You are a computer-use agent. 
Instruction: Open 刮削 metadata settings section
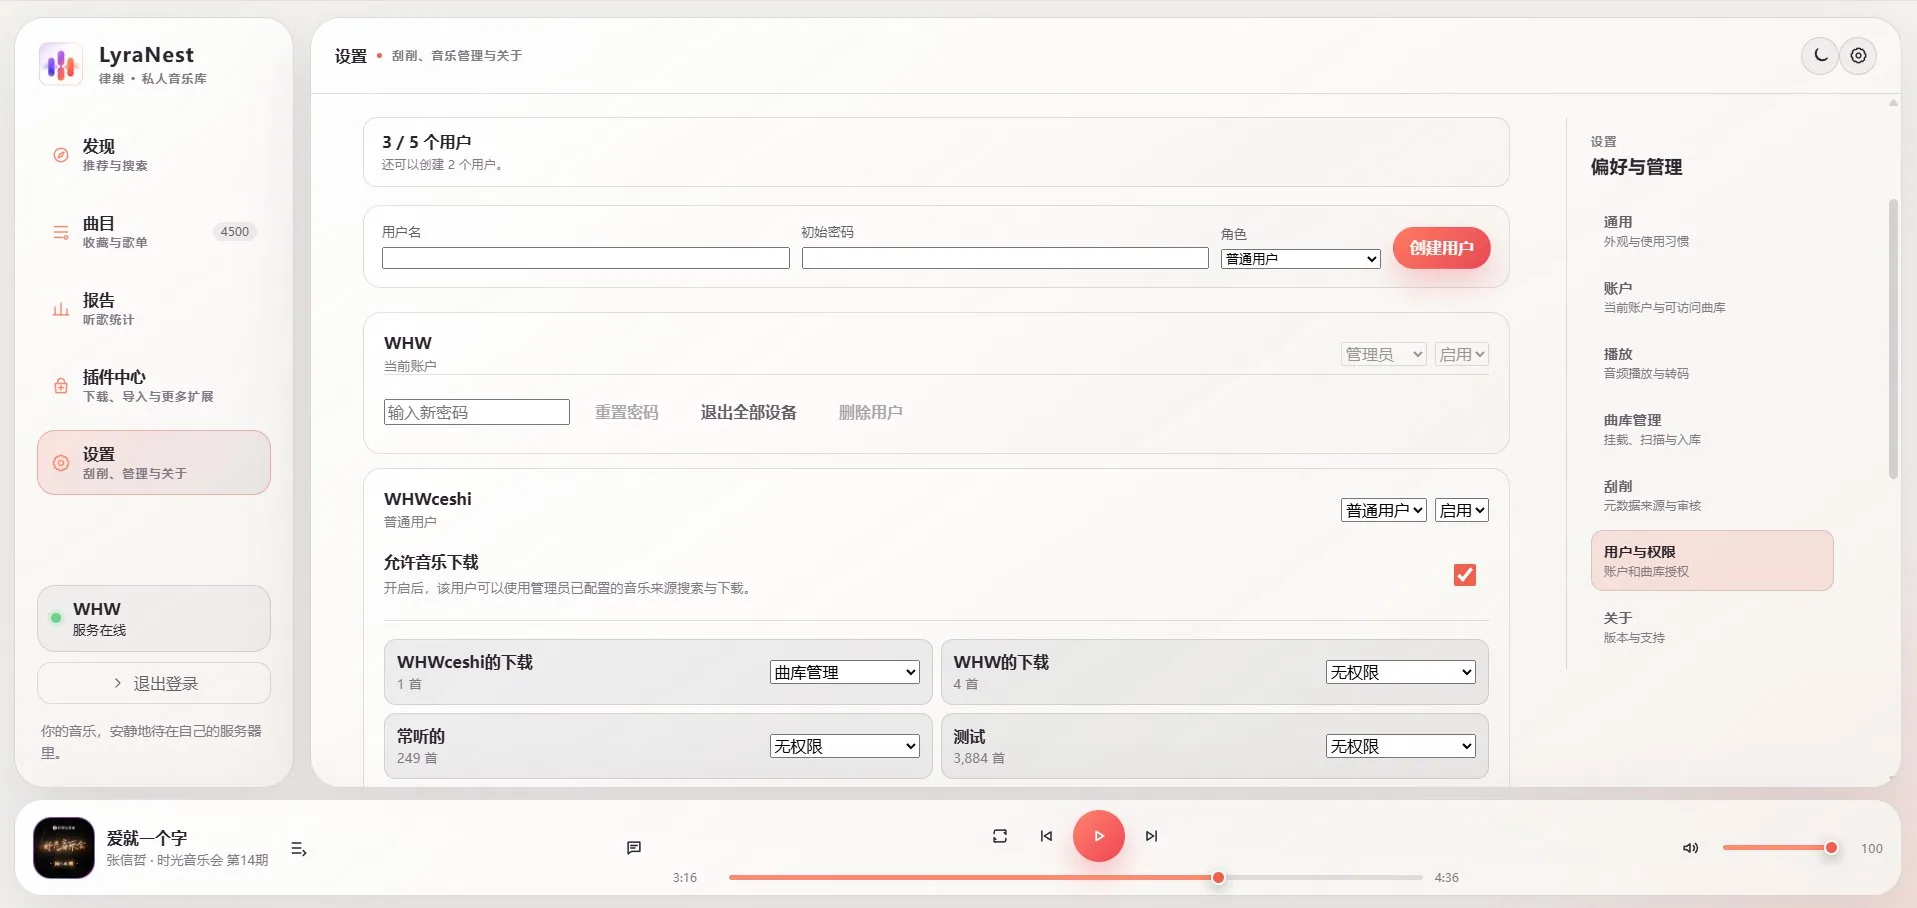point(1712,495)
